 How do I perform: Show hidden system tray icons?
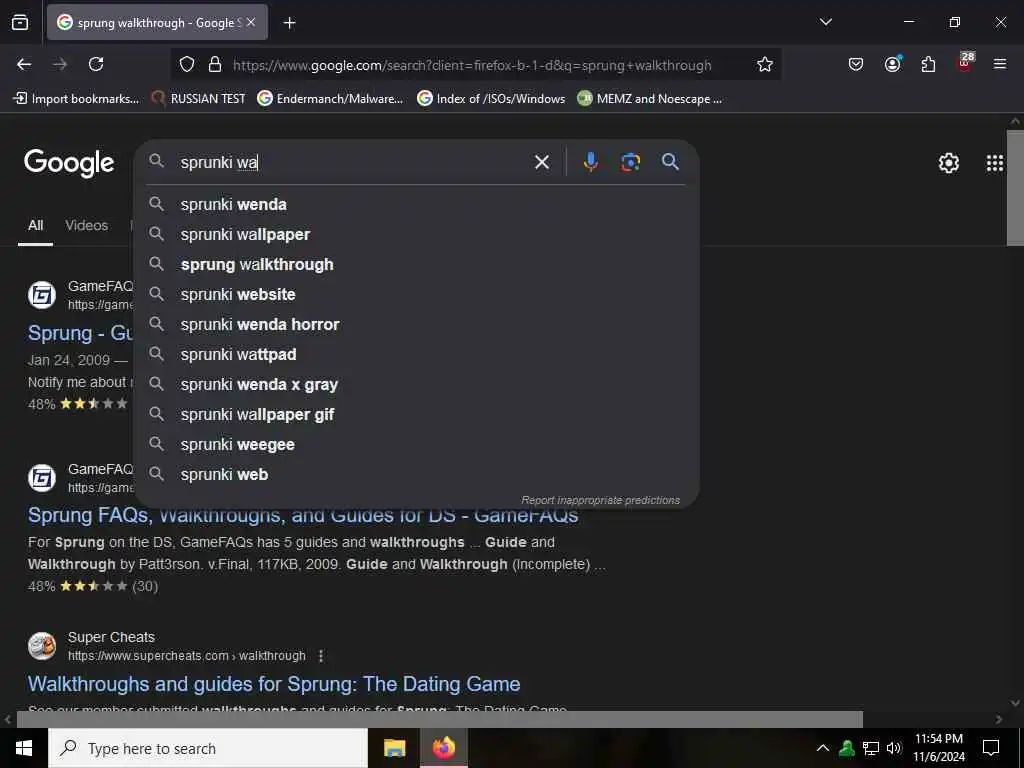(x=823, y=748)
